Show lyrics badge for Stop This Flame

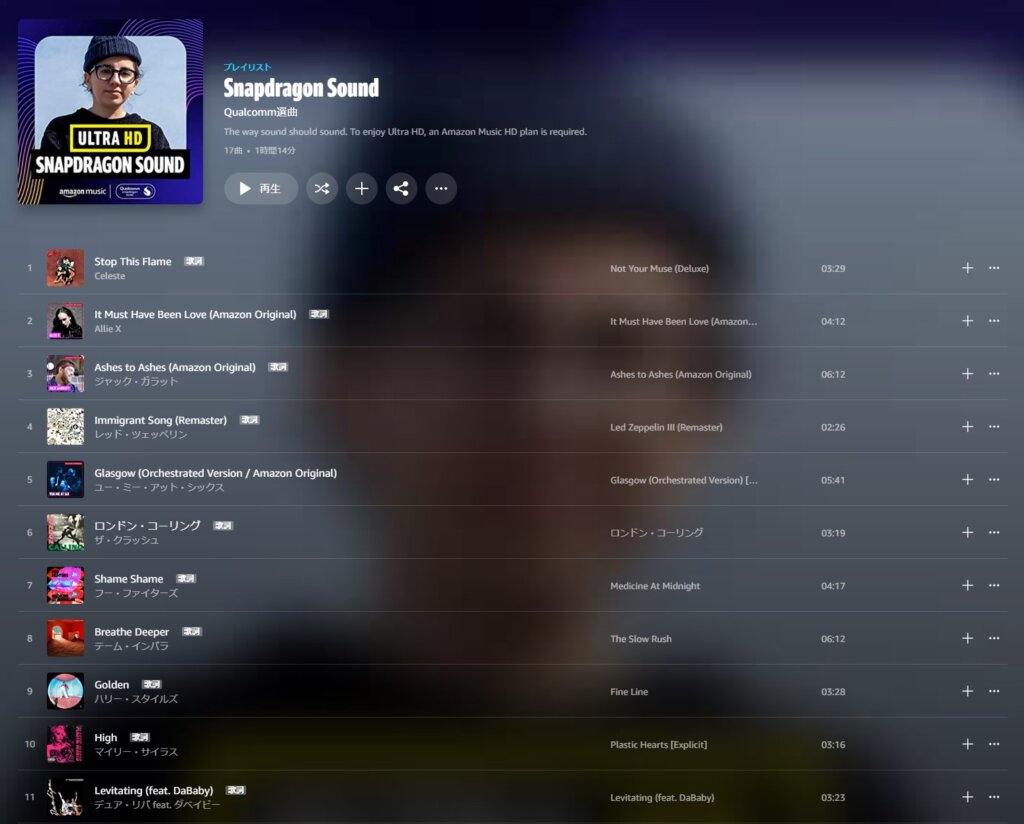(194, 261)
